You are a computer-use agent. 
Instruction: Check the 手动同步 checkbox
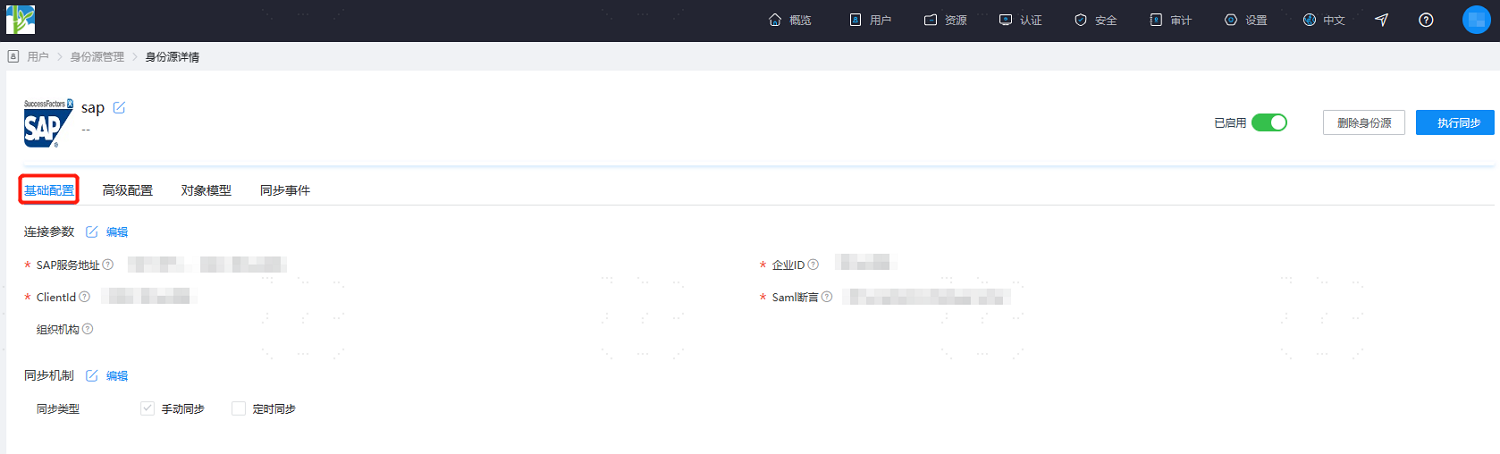147,408
